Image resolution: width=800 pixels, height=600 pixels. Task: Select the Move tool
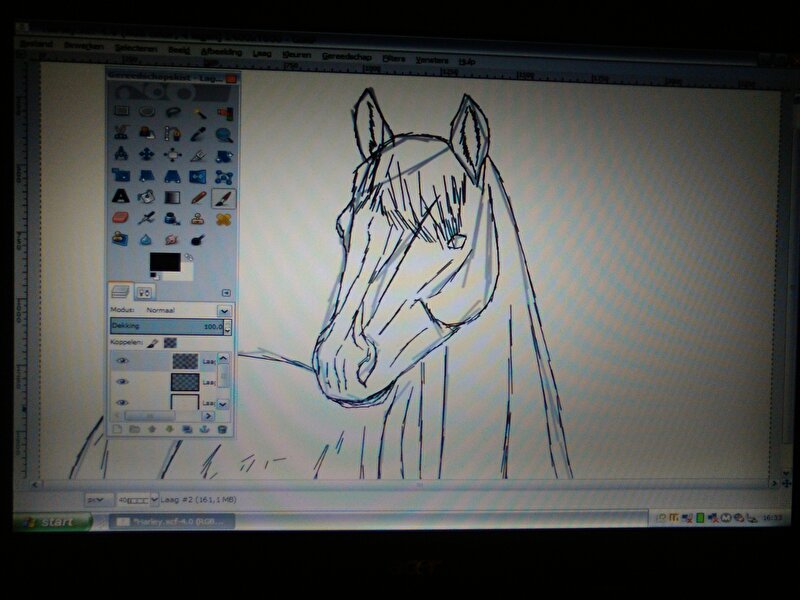coord(147,155)
